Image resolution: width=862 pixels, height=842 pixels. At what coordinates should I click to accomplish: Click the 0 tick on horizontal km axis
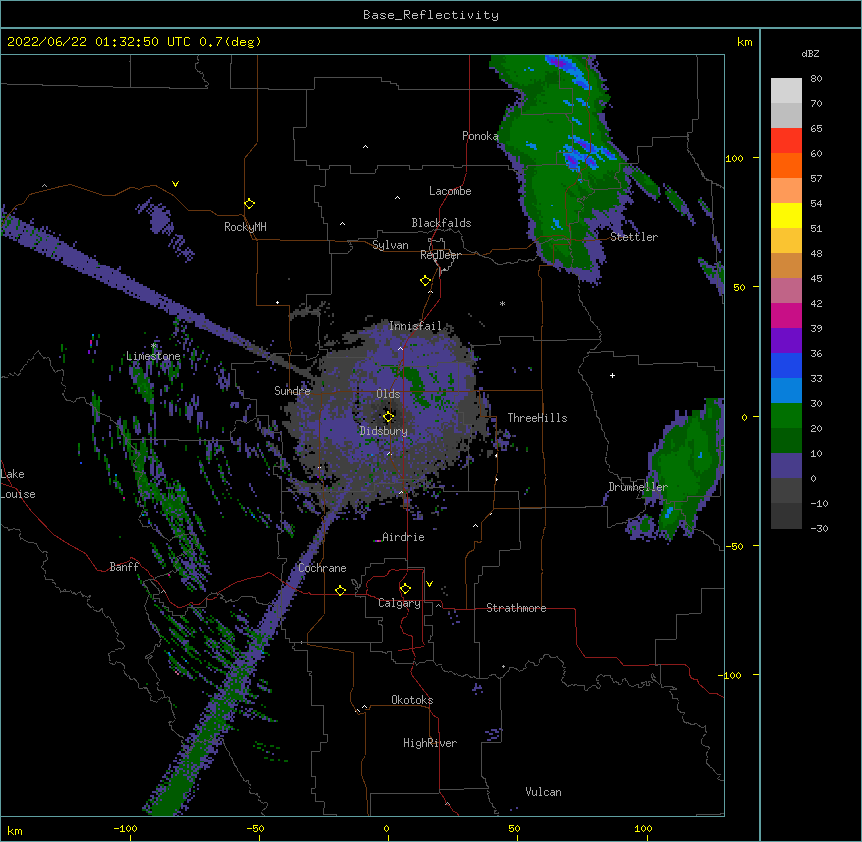coord(386,828)
